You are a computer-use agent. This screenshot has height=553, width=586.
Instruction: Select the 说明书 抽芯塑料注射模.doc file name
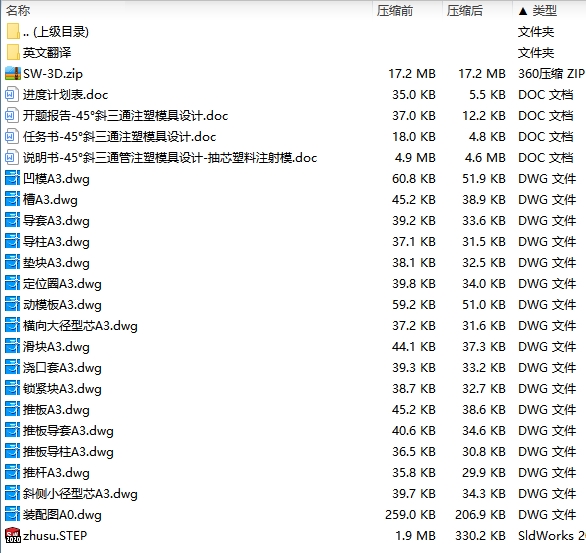click(170, 157)
